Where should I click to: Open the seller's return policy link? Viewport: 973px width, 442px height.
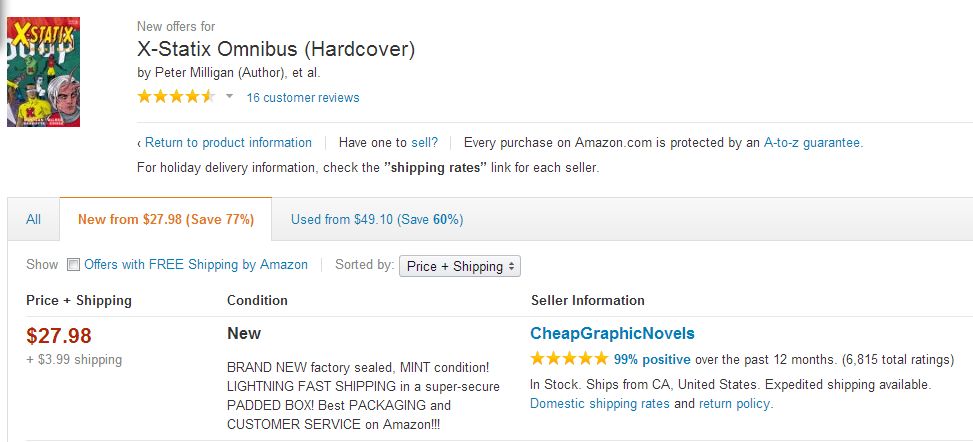(735, 404)
